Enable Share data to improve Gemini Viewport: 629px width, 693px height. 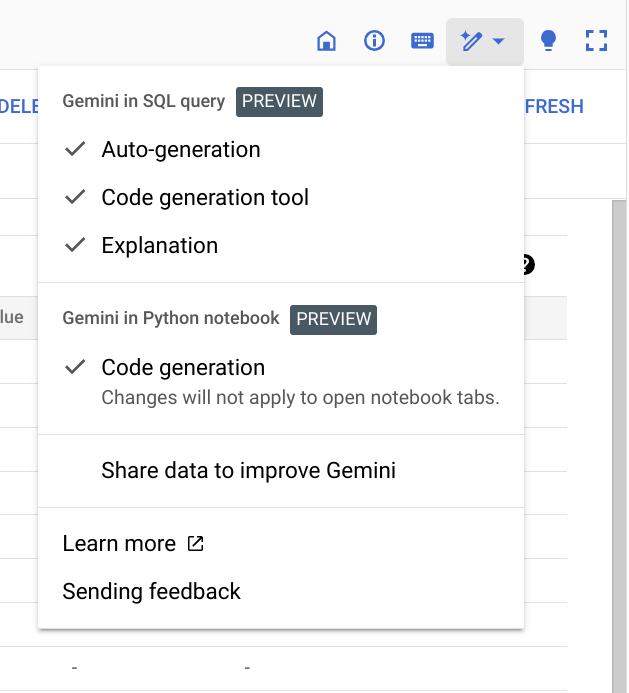(248, 471)
